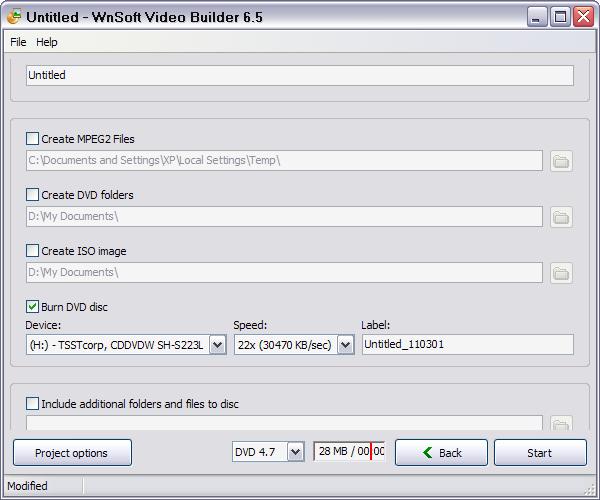The image size is (600, 500).
Task: Go Back to the previous step
Action: (x=441, y=453)
